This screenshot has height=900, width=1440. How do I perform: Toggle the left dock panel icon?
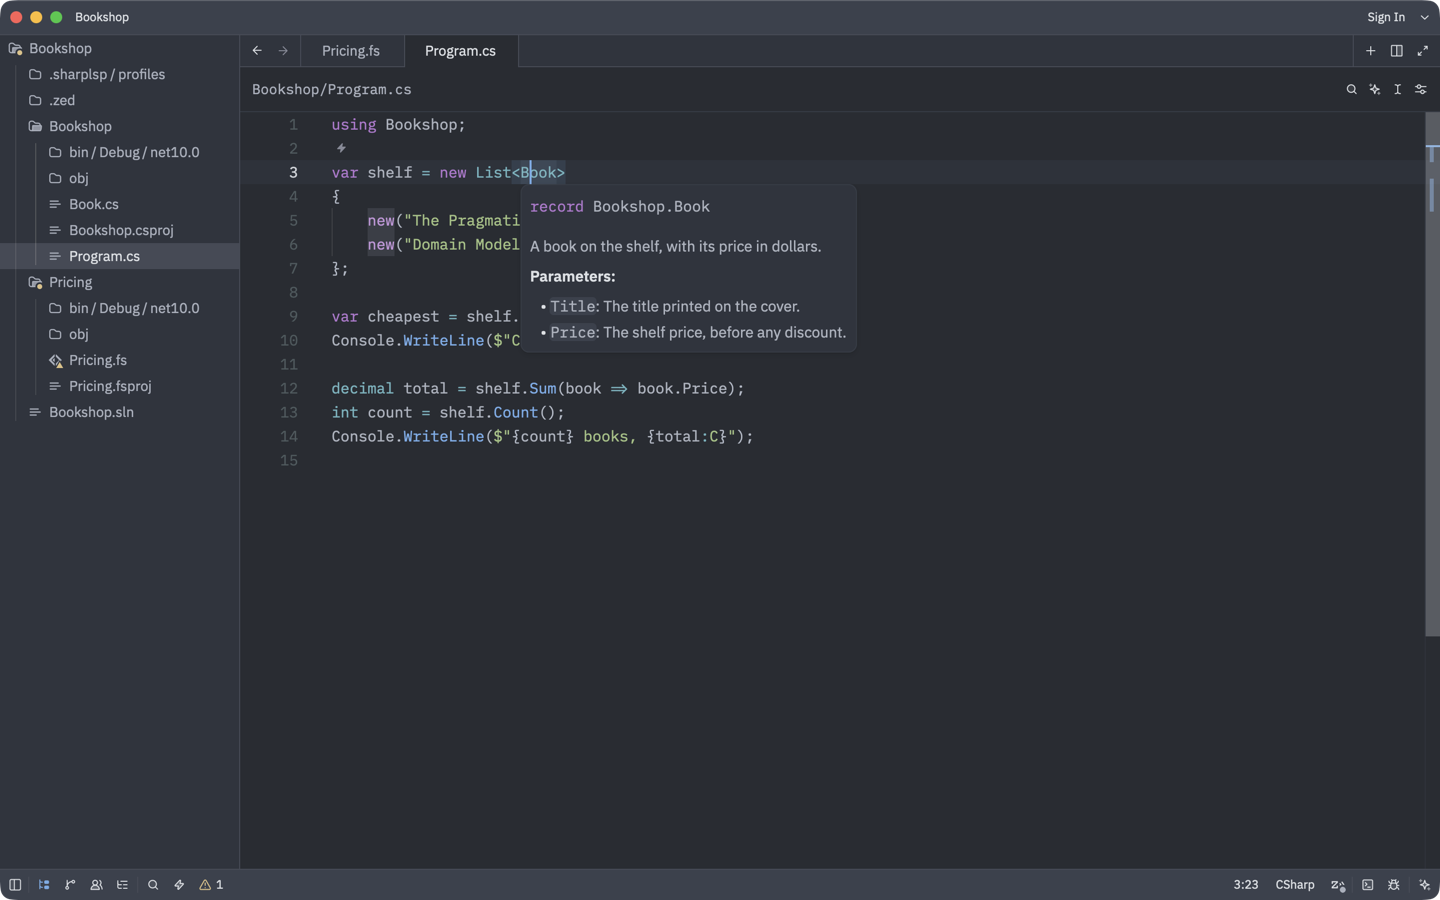pyautogui.click(x=15, y=885)
